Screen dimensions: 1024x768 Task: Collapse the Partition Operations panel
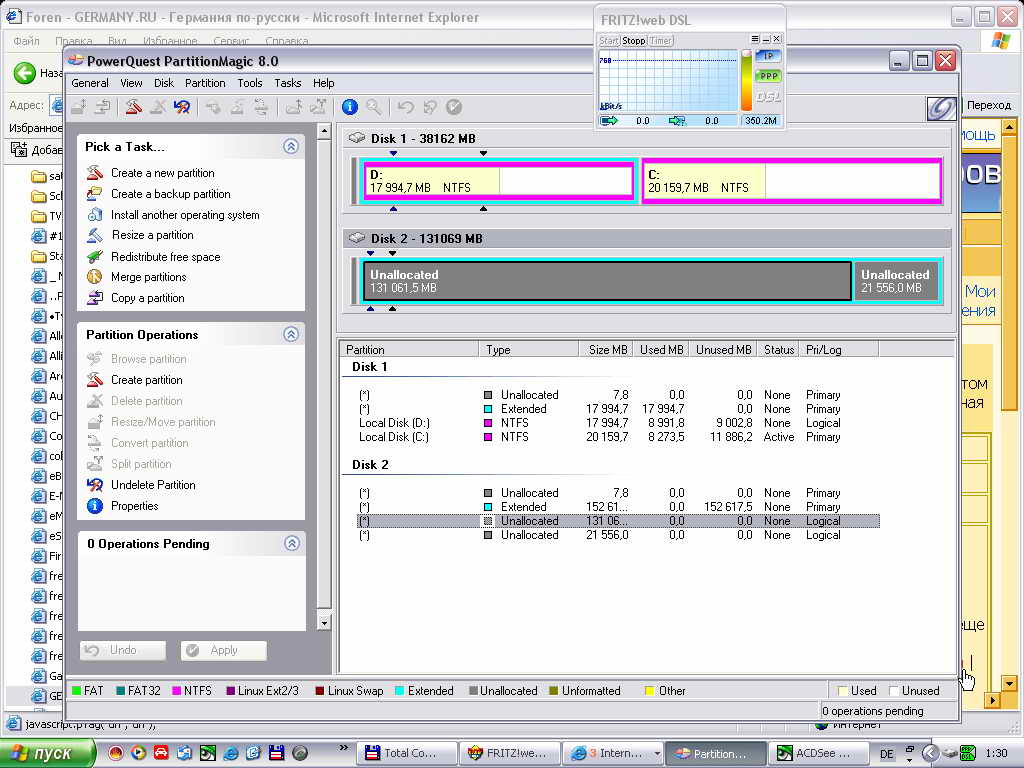pos(291,334)
